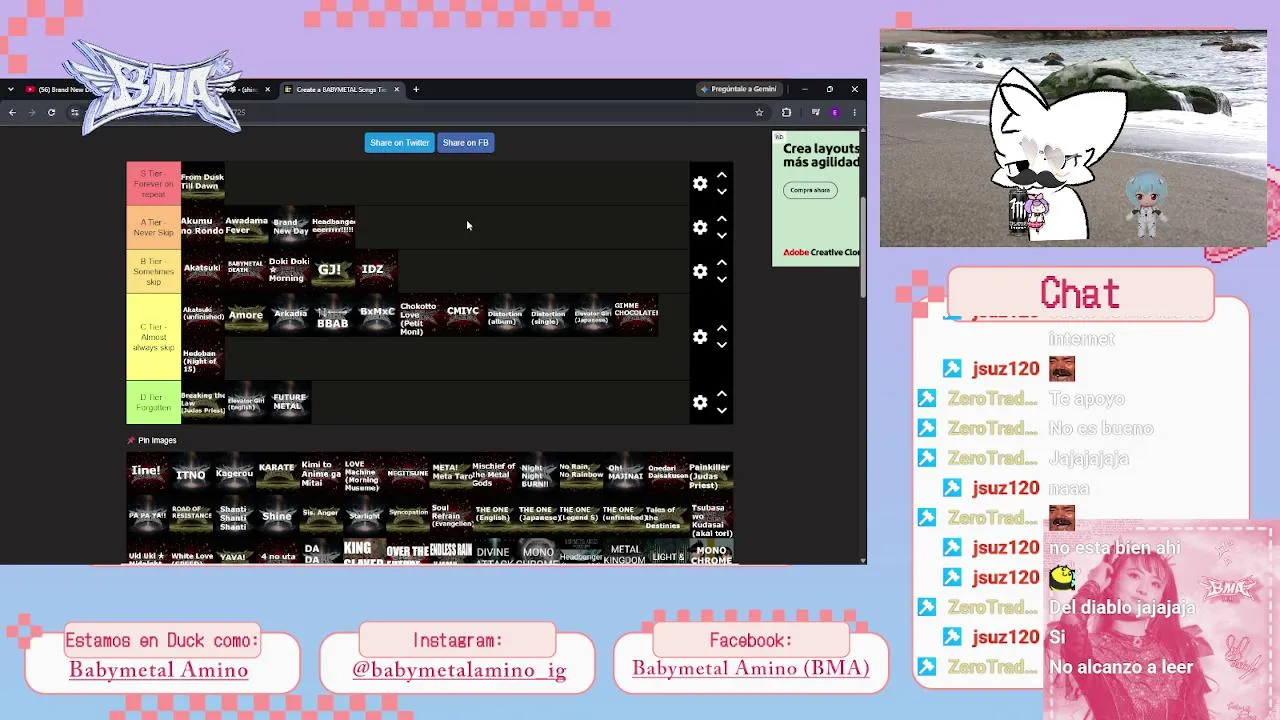1280x720 pixels.
Task: Move D Tier row down with arrow
Action: (722, 410)
